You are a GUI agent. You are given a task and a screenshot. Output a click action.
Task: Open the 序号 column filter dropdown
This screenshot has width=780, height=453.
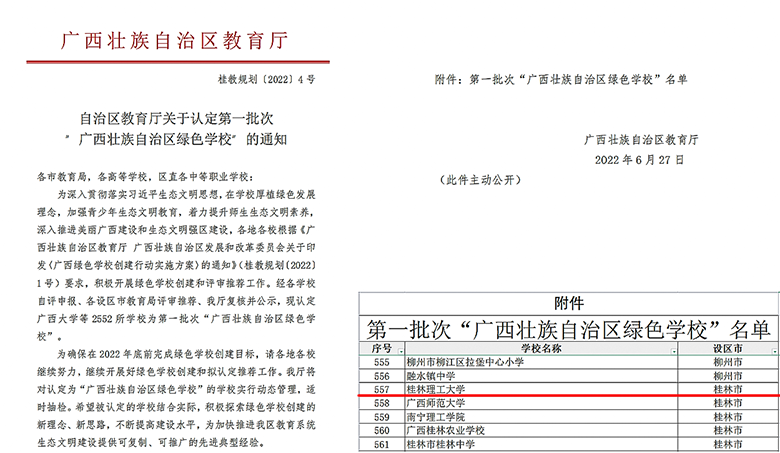[401, 351]
